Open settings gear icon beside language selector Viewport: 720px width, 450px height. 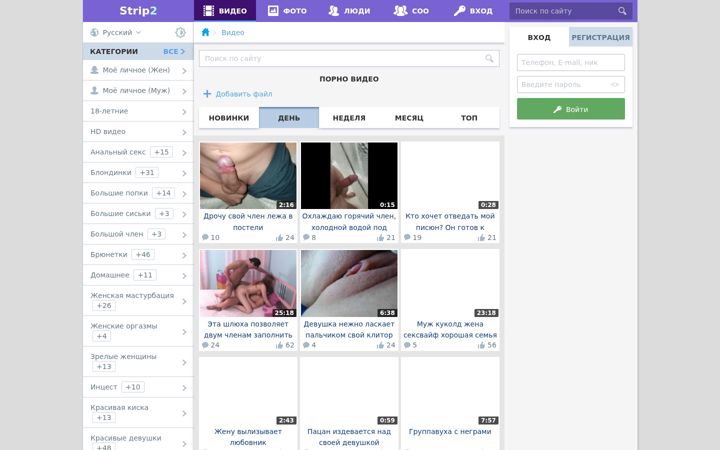(180, 32)
